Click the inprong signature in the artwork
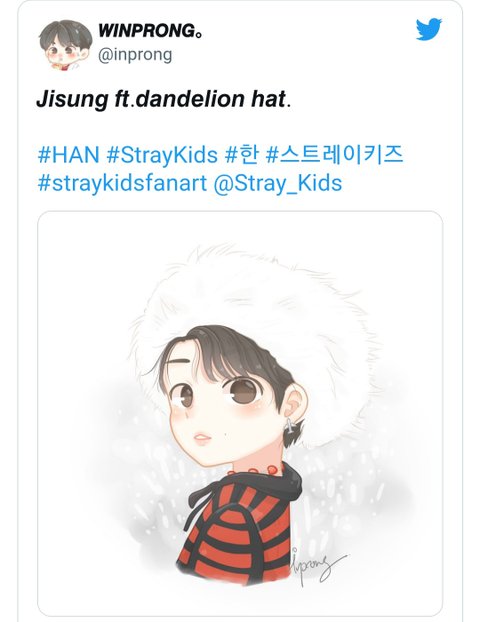This screenshot has height=622, width=480. [316, 565]
